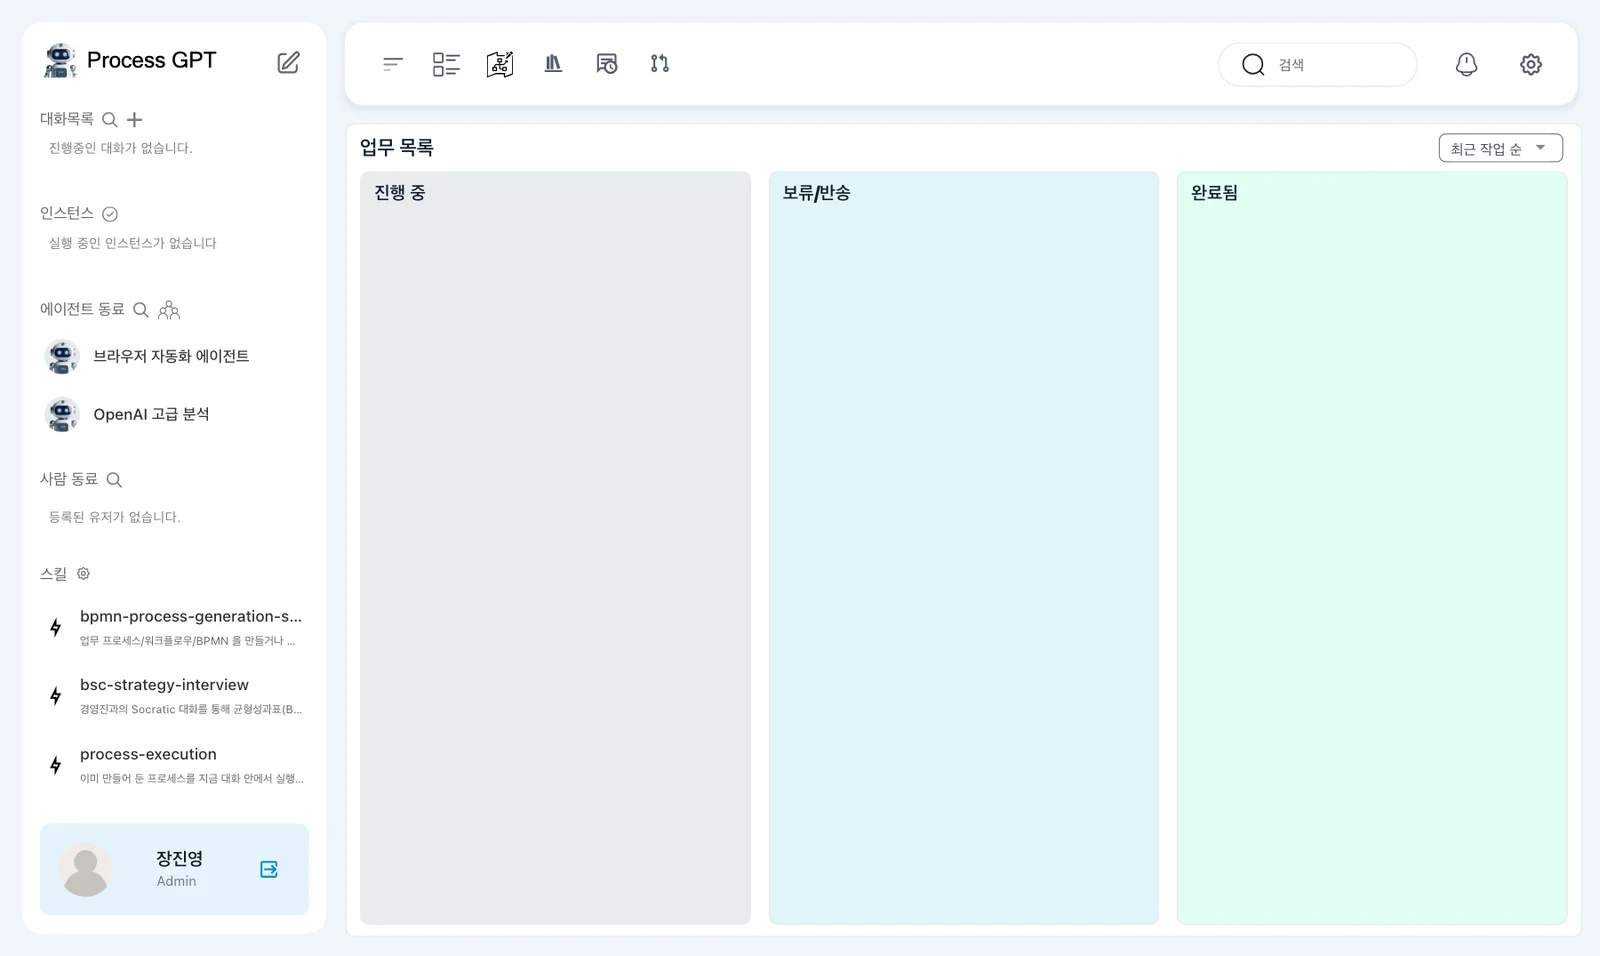
Task: Search the 대화목록 conversation list
Action: [110, 120]
